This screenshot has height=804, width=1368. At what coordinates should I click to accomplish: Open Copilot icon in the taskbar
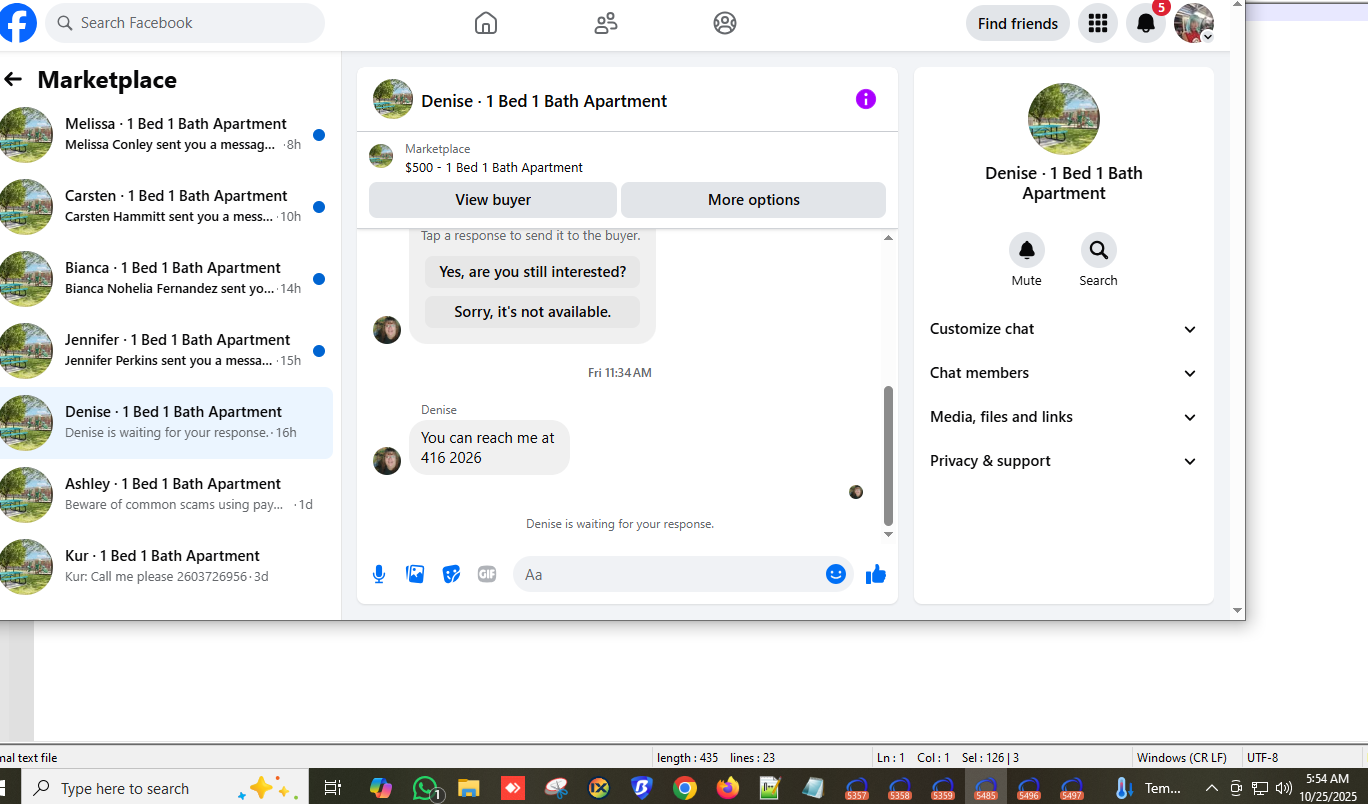(x=381, y=788)
